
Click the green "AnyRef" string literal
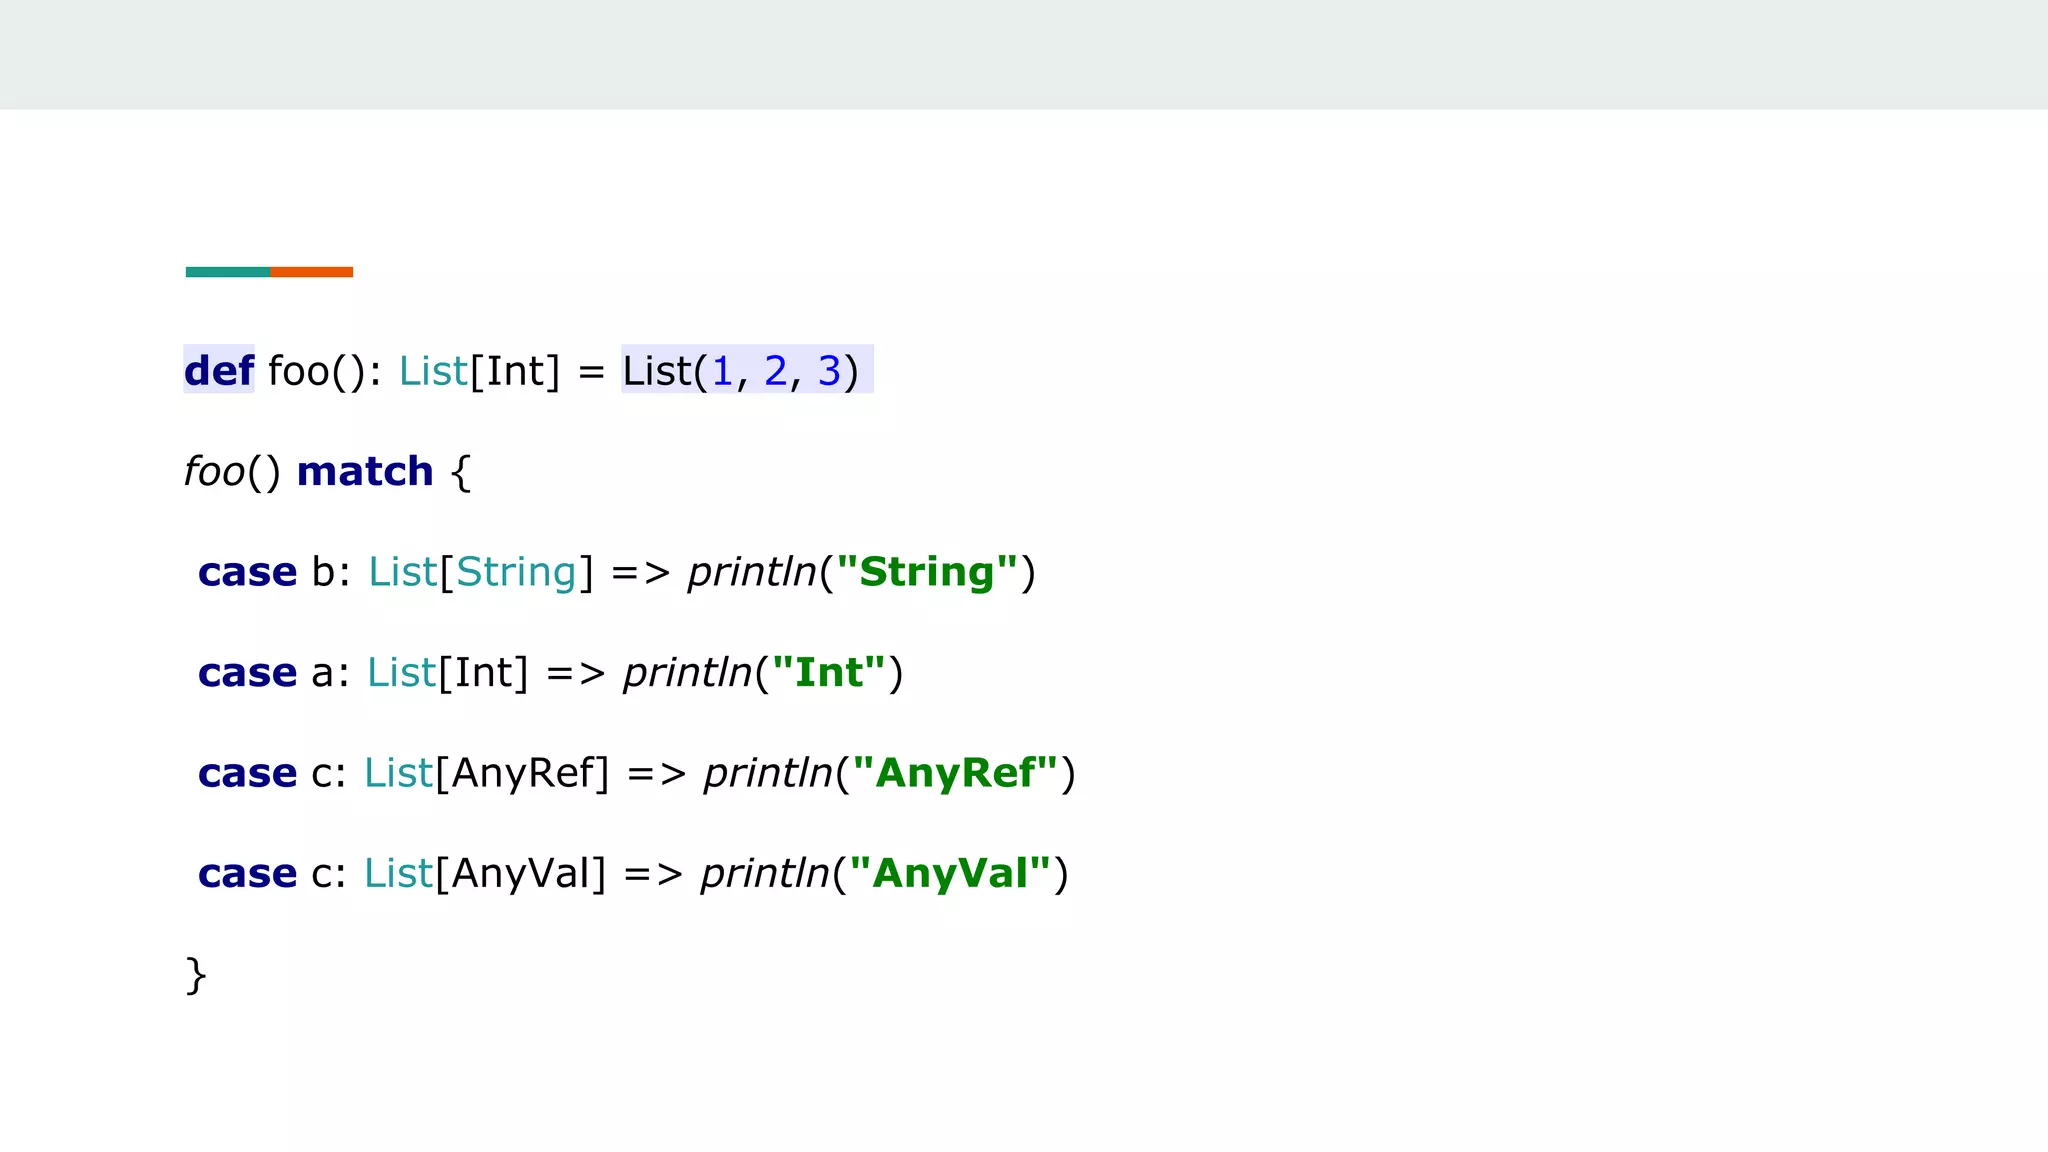955,773
